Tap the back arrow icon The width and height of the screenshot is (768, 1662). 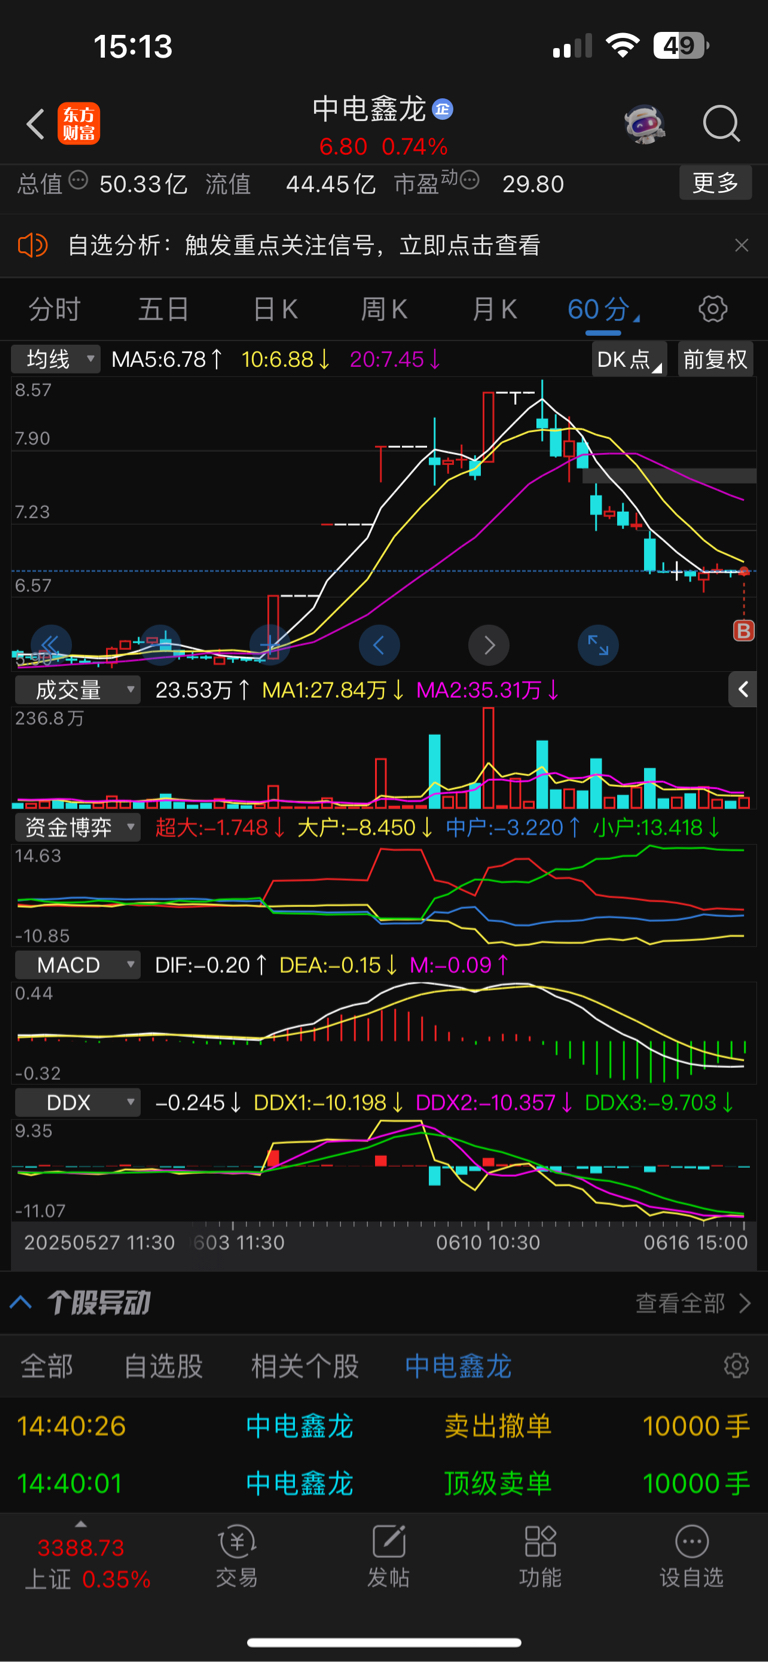point(35,124)
